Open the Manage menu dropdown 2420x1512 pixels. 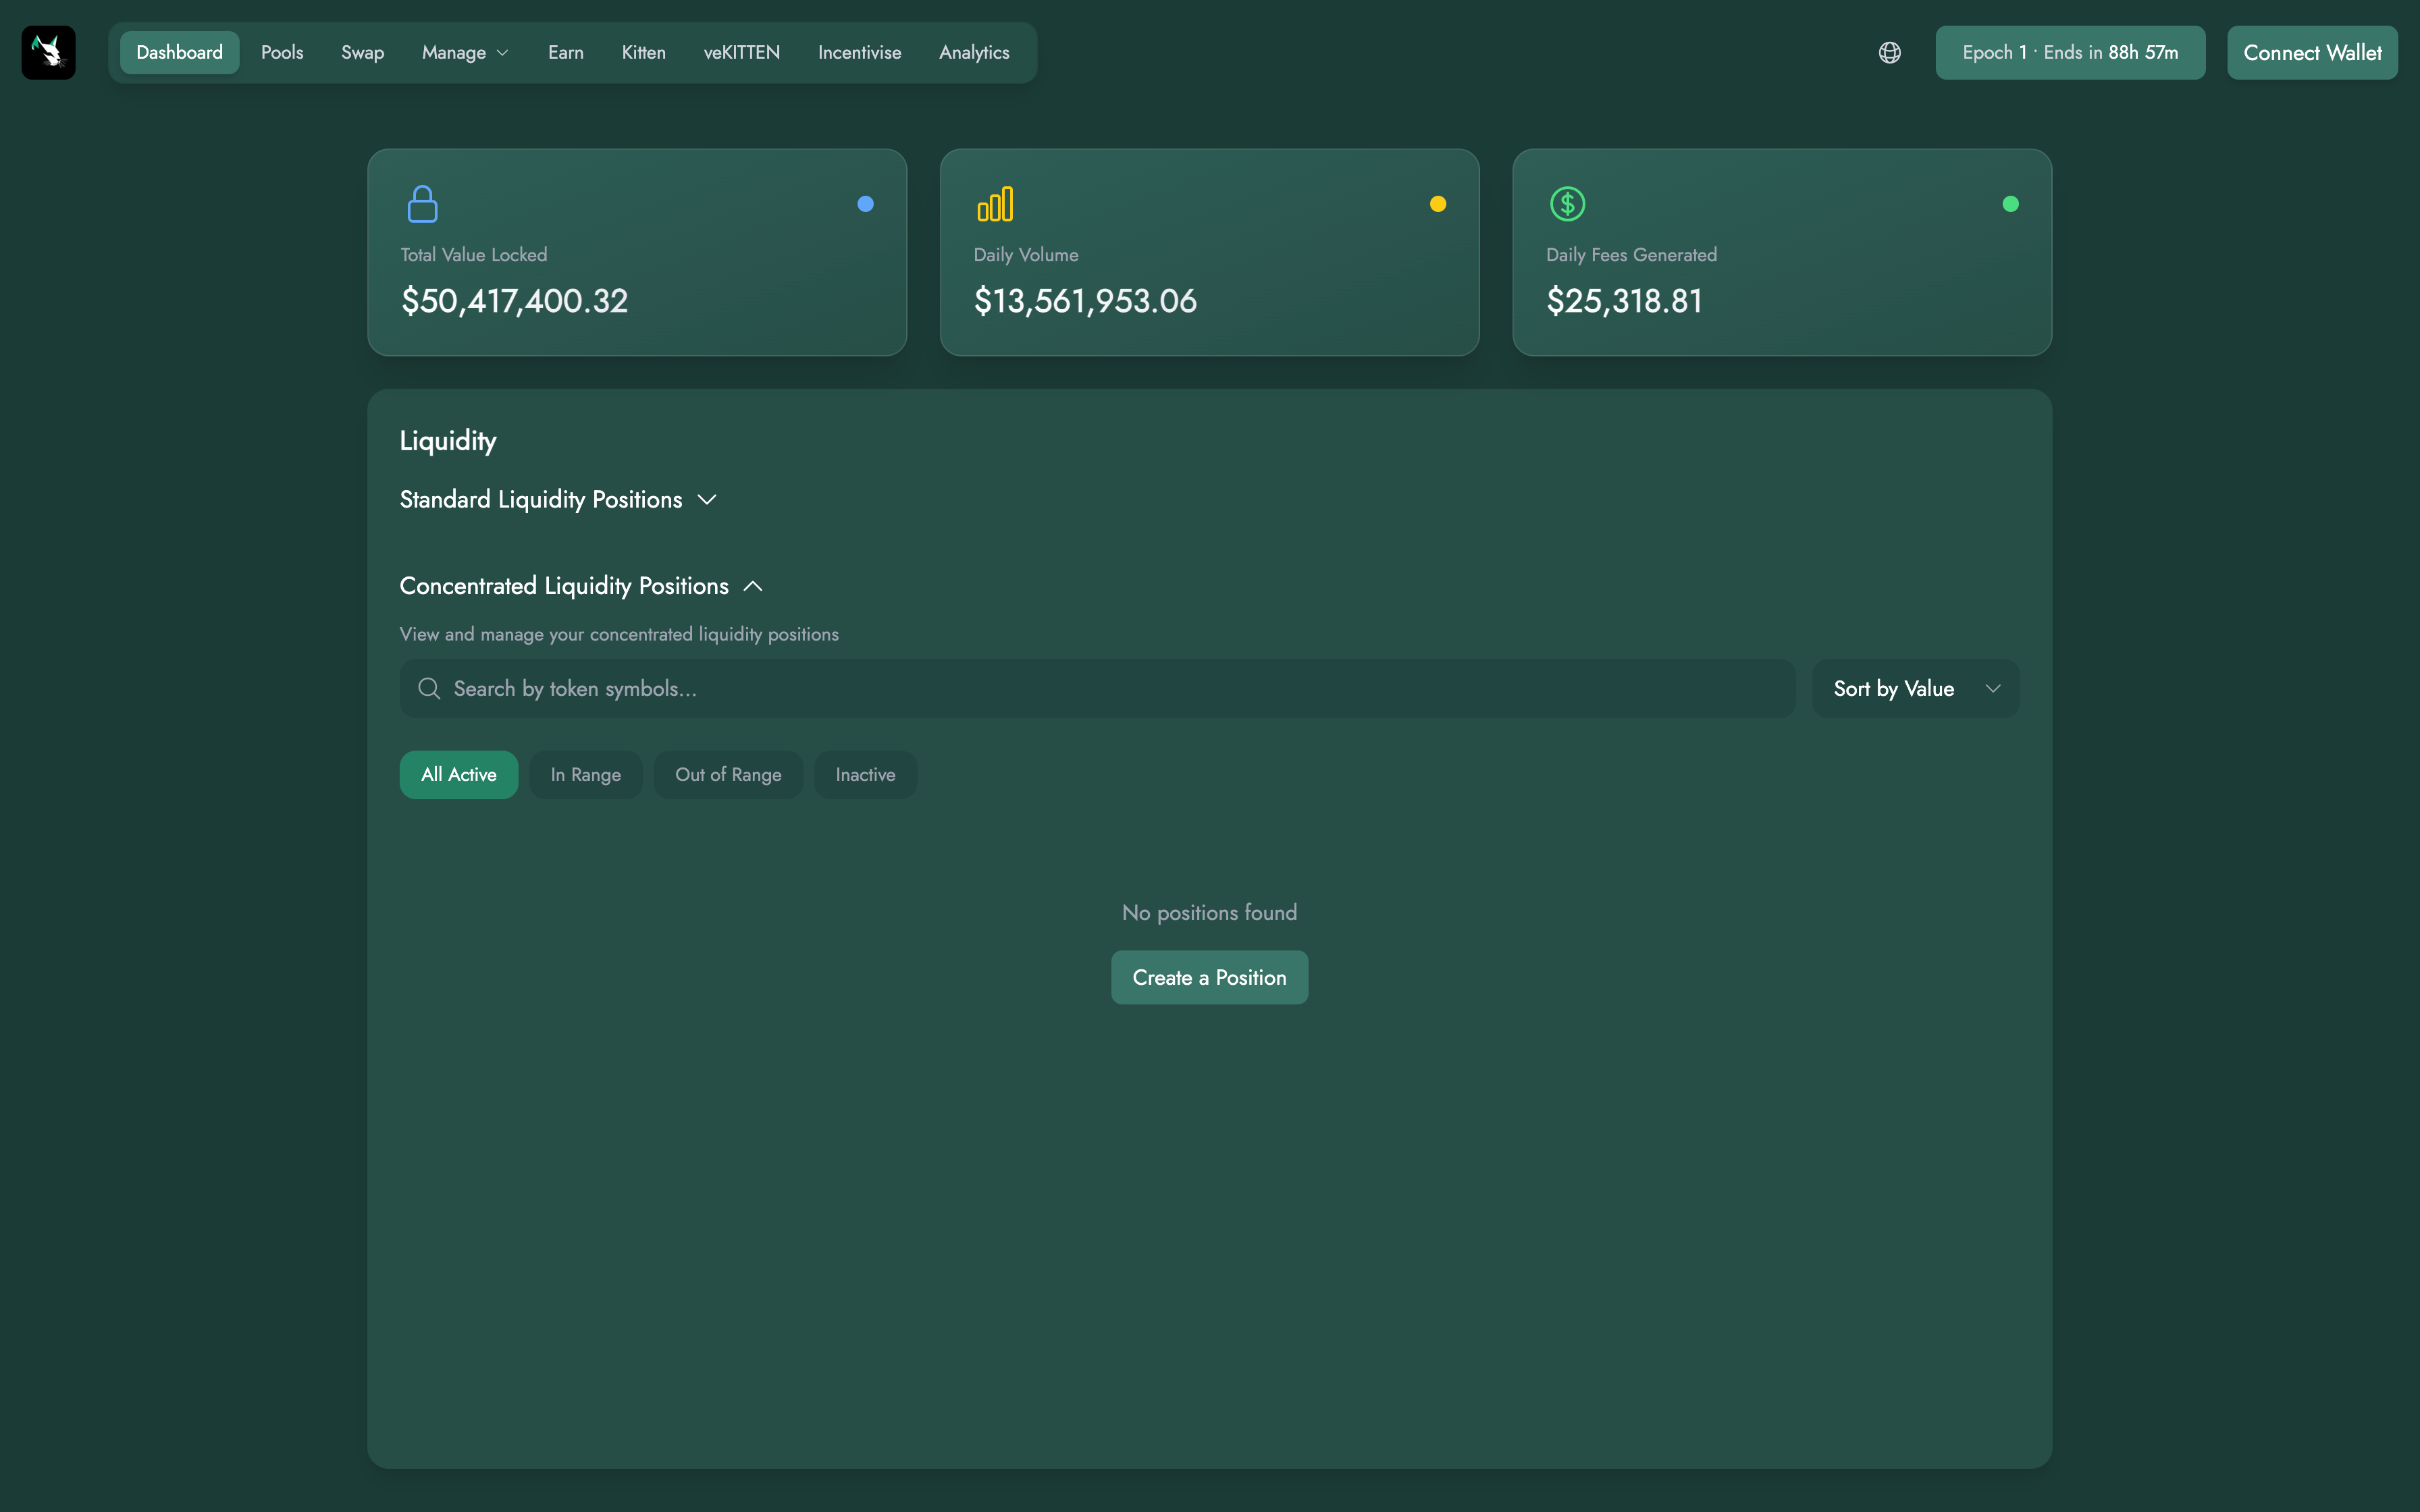465,52
